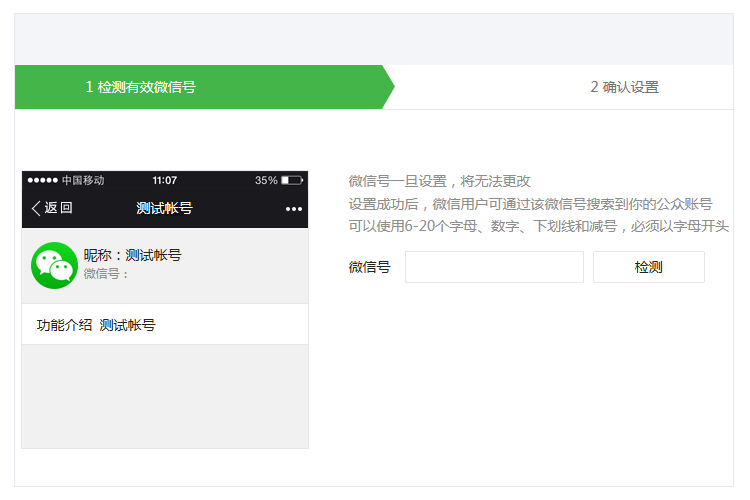750x500 pixels.
Task: Click the 昵称：测试帐号 nickname line
Action: click(132, 255)
